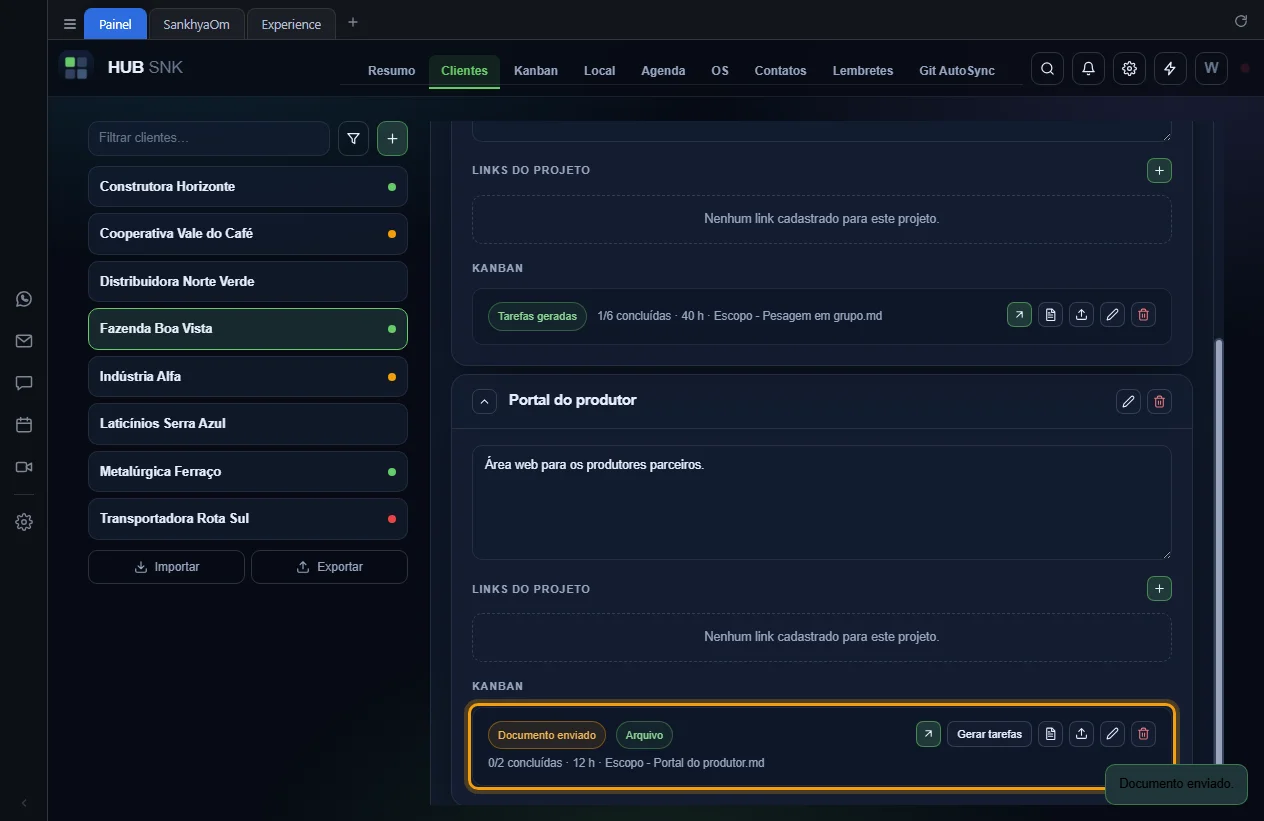Delete the Pesagem em grupo kanban row
Screen dimensions: 1264x821
pyautogui.click(x=1144, y=315)
